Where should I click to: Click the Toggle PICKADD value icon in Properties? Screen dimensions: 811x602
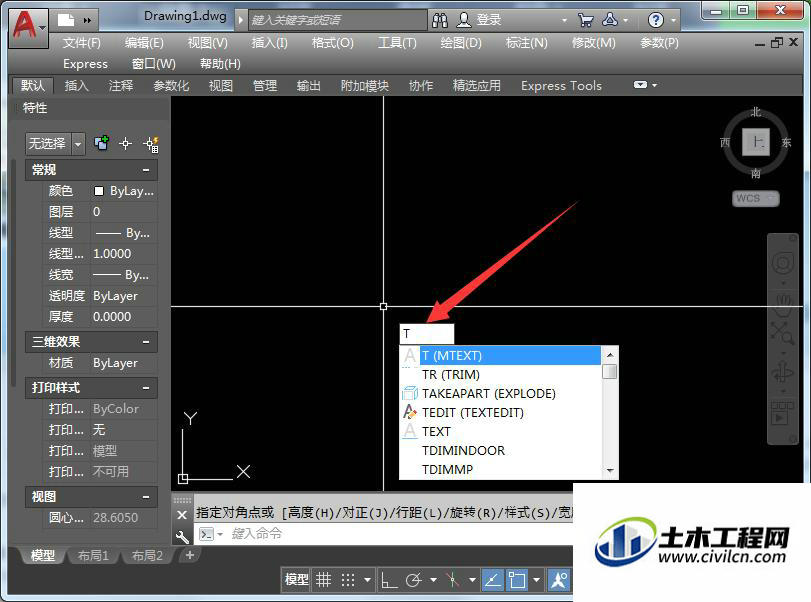point(101,143)
